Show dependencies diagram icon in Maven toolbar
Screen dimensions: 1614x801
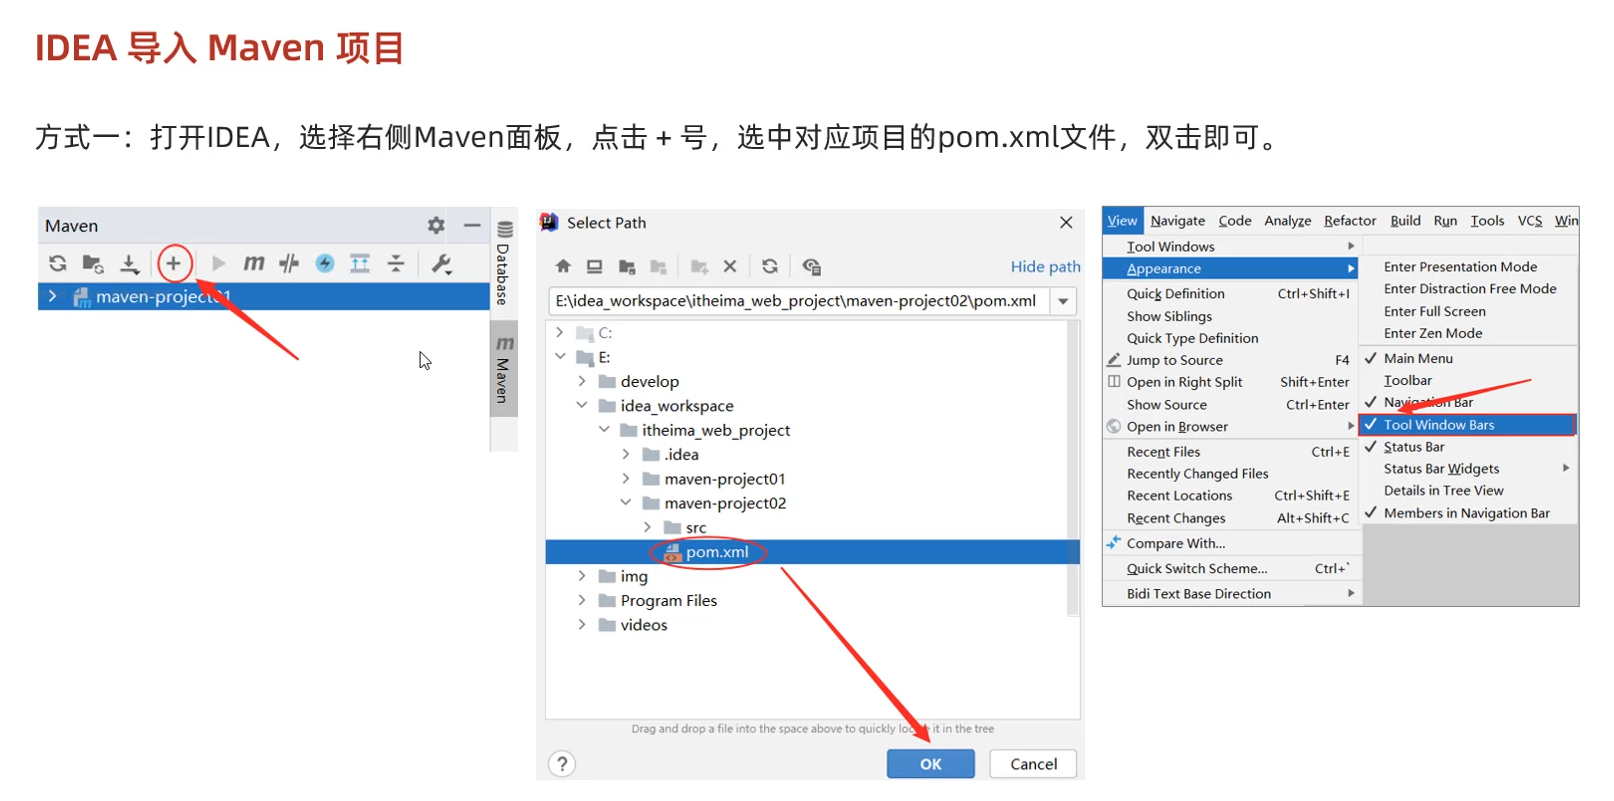tap(360, 263)
